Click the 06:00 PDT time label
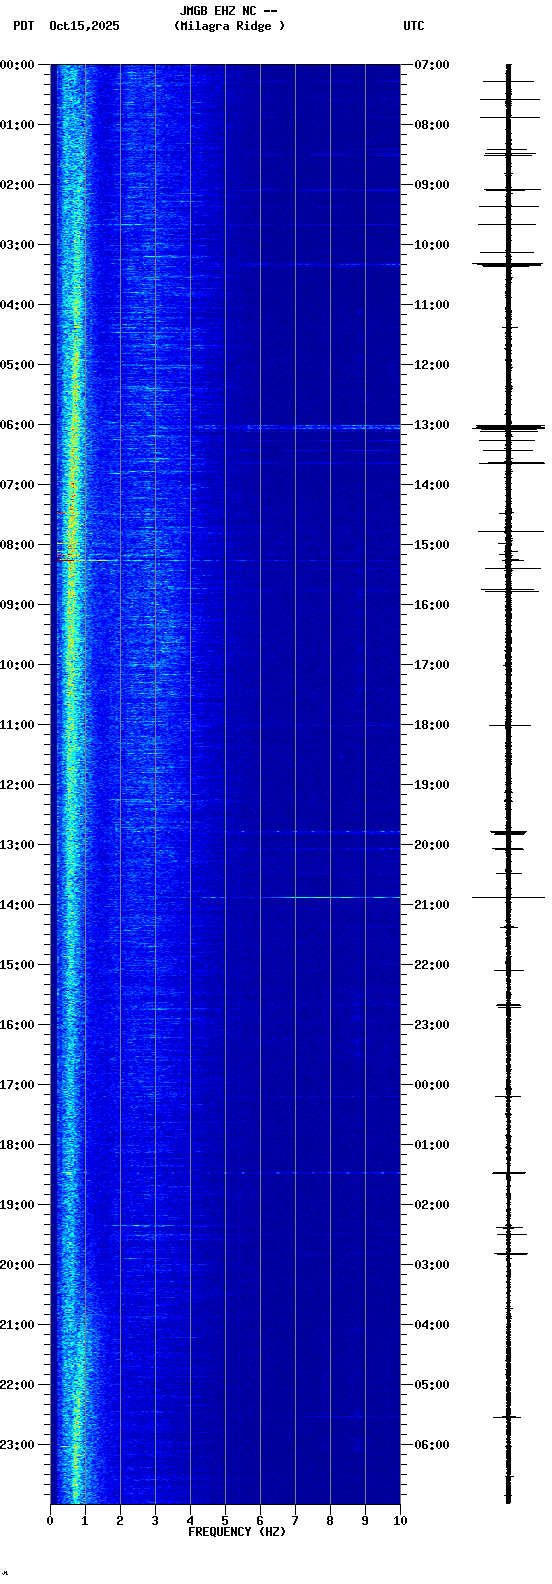This screenshot has height=1584, width=552. coord(17,425)
